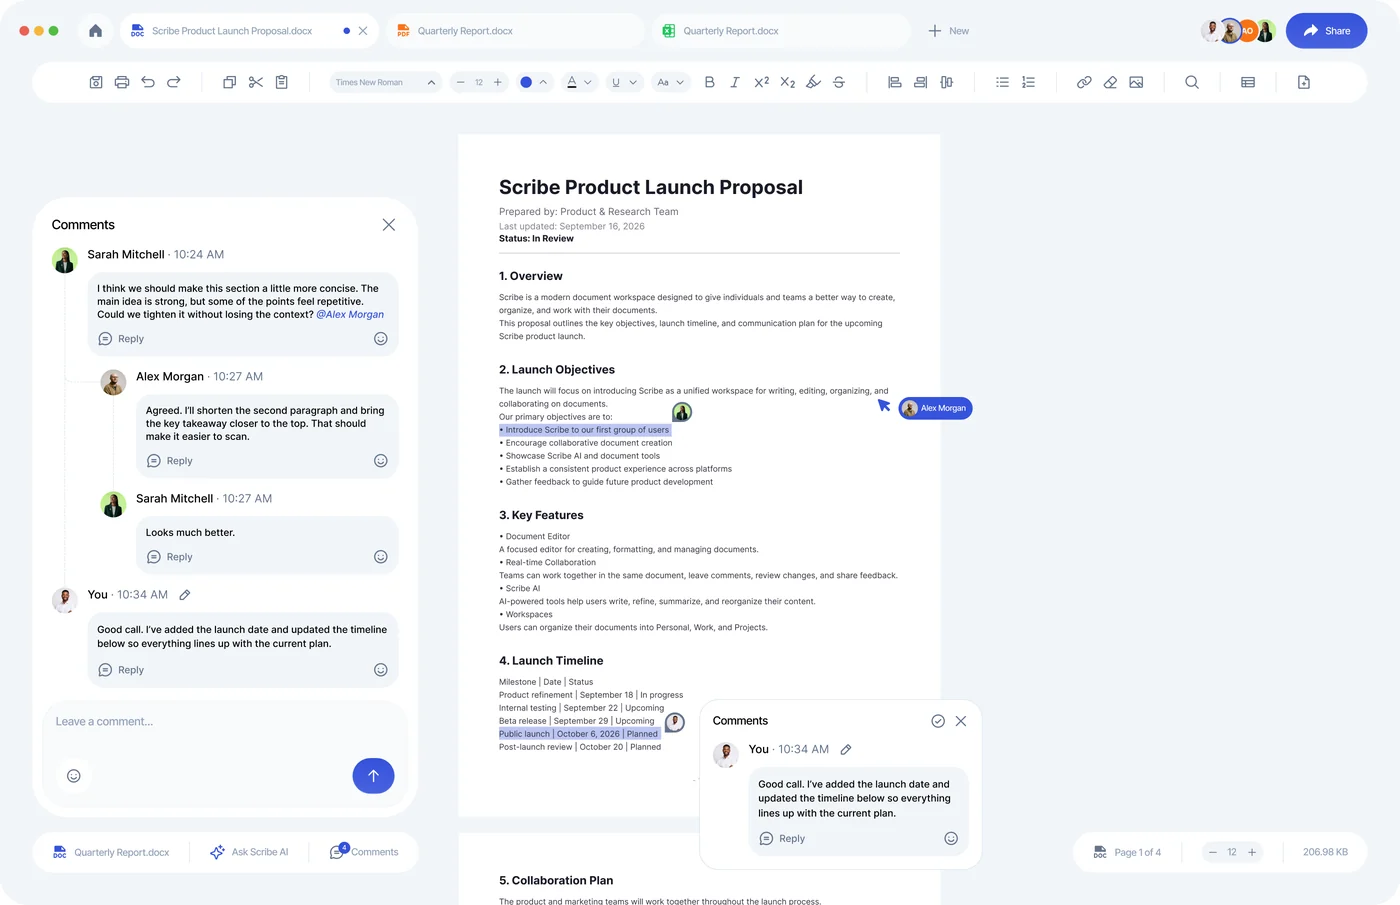The image size is (1400, 905).
Task: Insert an image from the toolbar
Action: tap(1136, 82)
